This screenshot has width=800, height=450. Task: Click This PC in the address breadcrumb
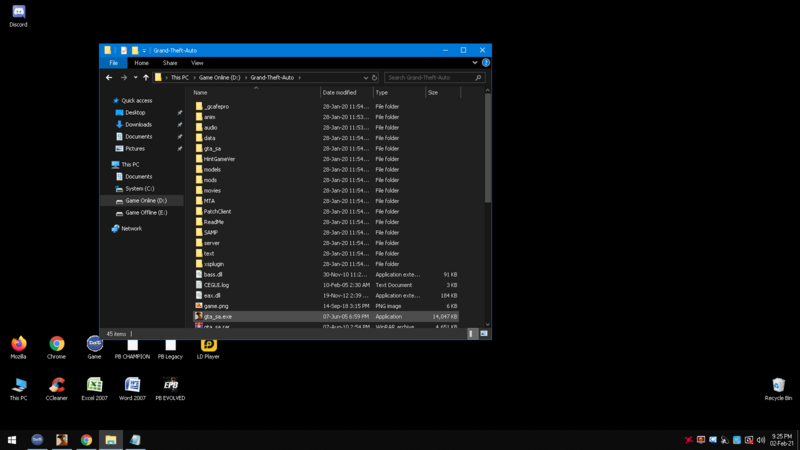[x=180, y=78]
